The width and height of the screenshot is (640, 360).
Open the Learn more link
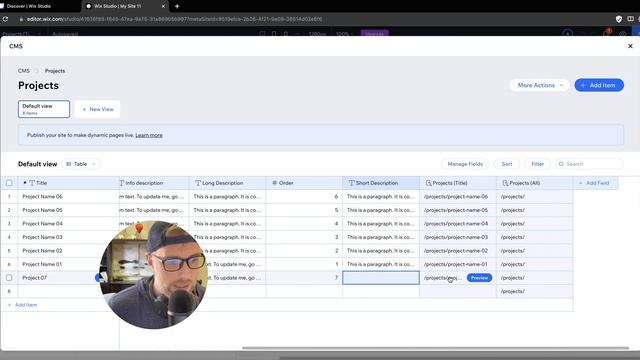click(x=149, y=135)
